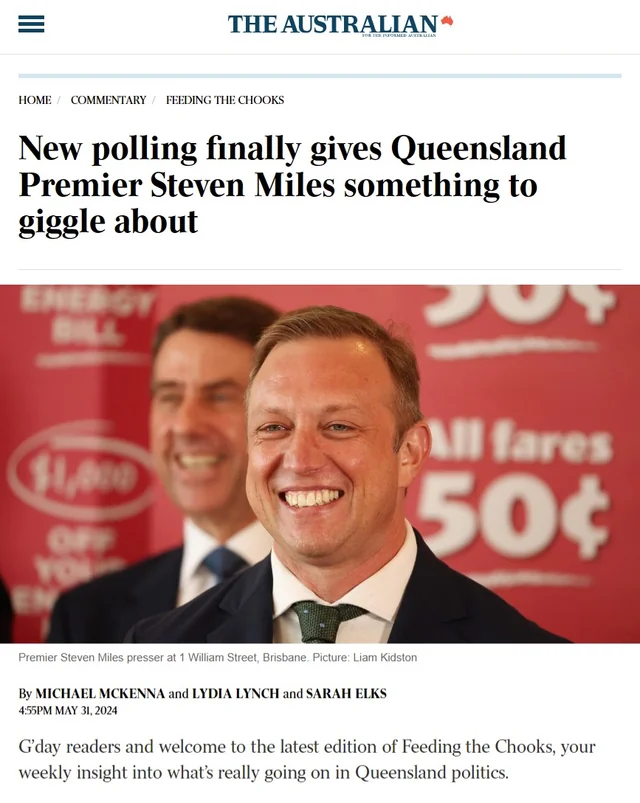This screenshot has height=803, width=640.
Task: Open the hamburger navigation menu
Action: [x=31, y=23]
